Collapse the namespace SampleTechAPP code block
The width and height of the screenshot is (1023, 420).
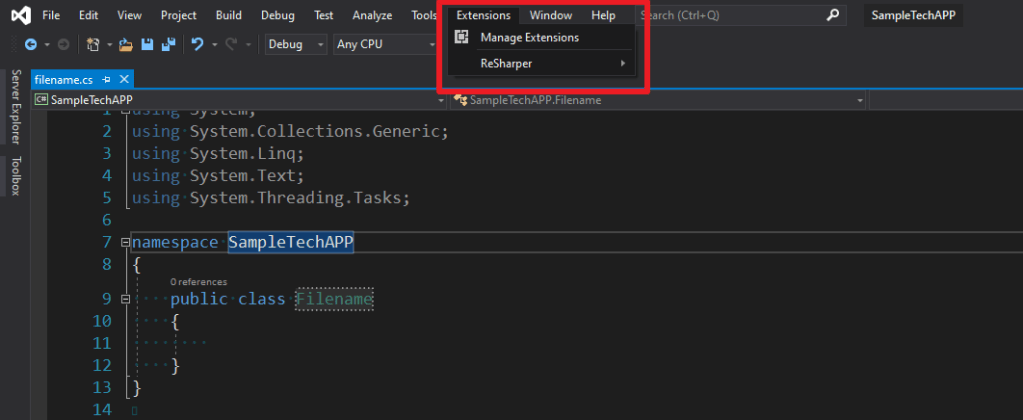pyautogui.click(x=124, y=243)
